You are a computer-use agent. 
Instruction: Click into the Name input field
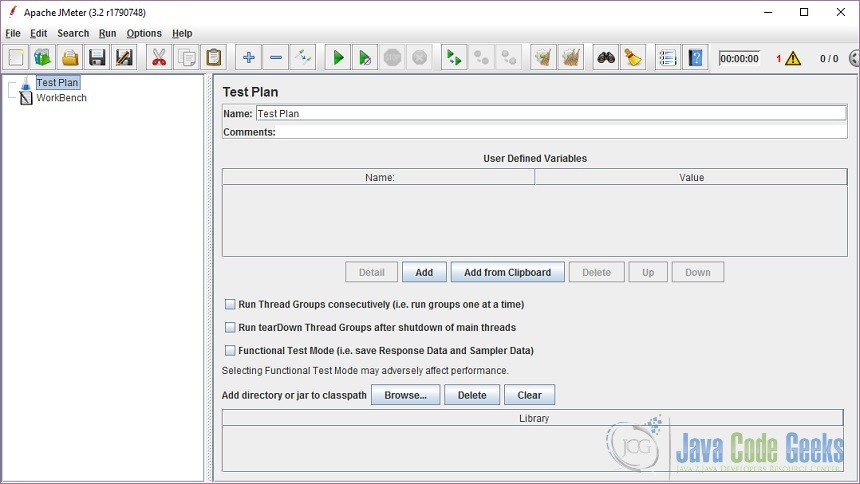pyautogui.click(x=551, y=114)
